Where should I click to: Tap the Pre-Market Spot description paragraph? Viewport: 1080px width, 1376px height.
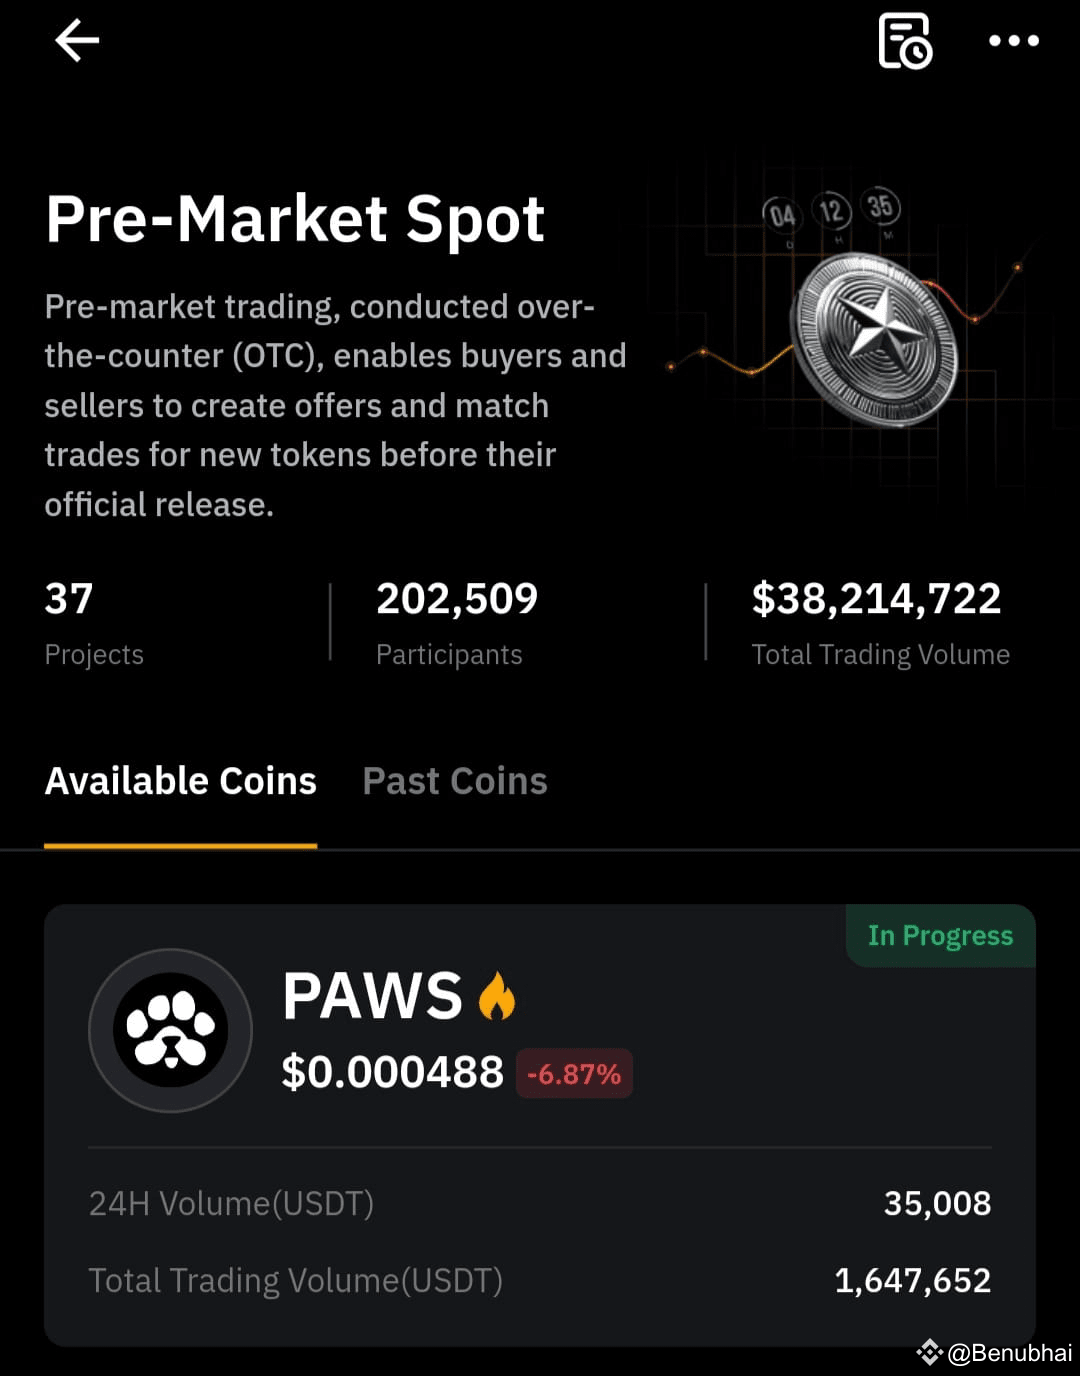point(335,405)
